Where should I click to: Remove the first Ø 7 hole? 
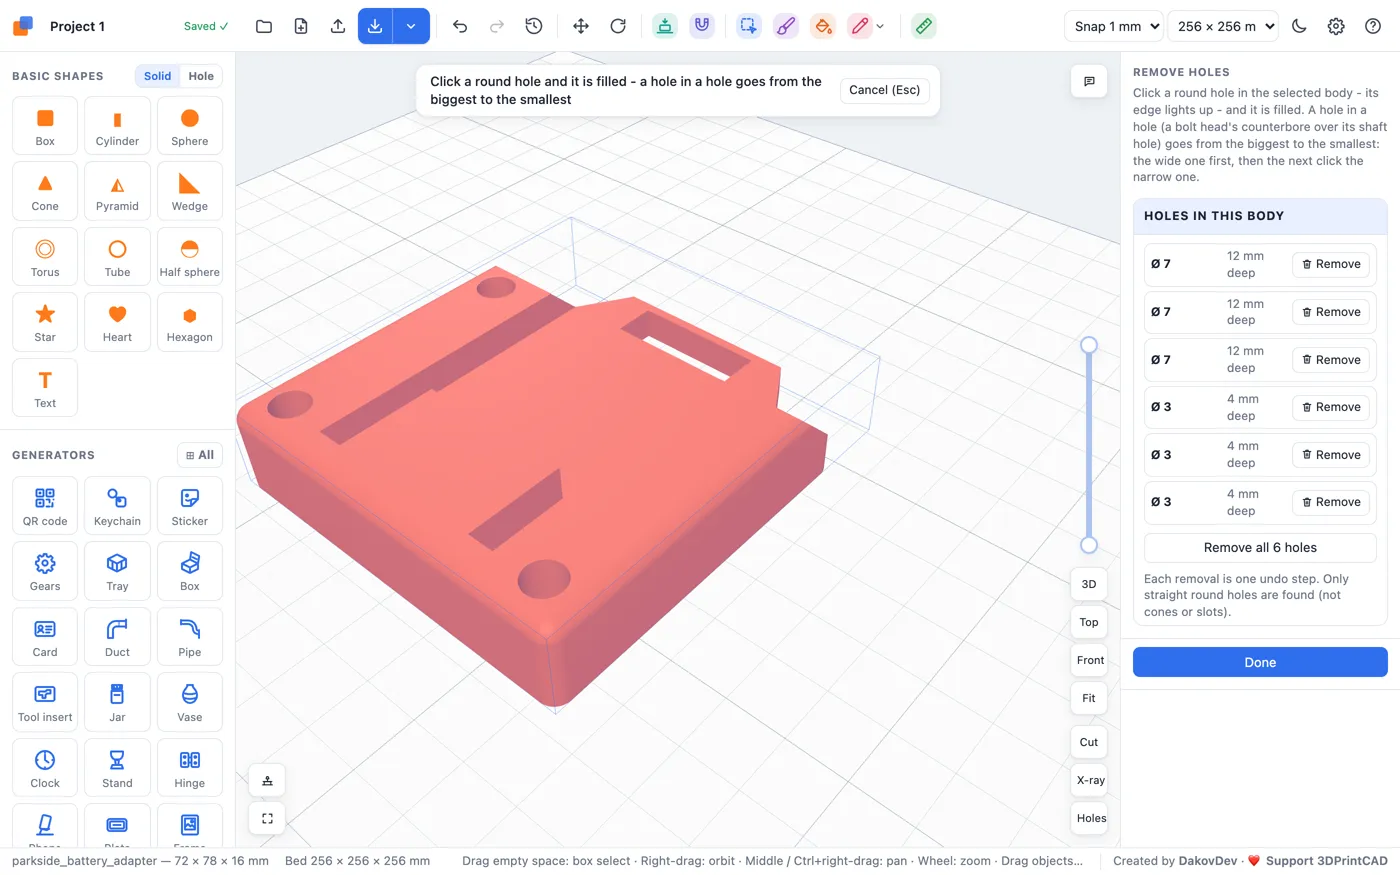click(x=1332, y=264)
